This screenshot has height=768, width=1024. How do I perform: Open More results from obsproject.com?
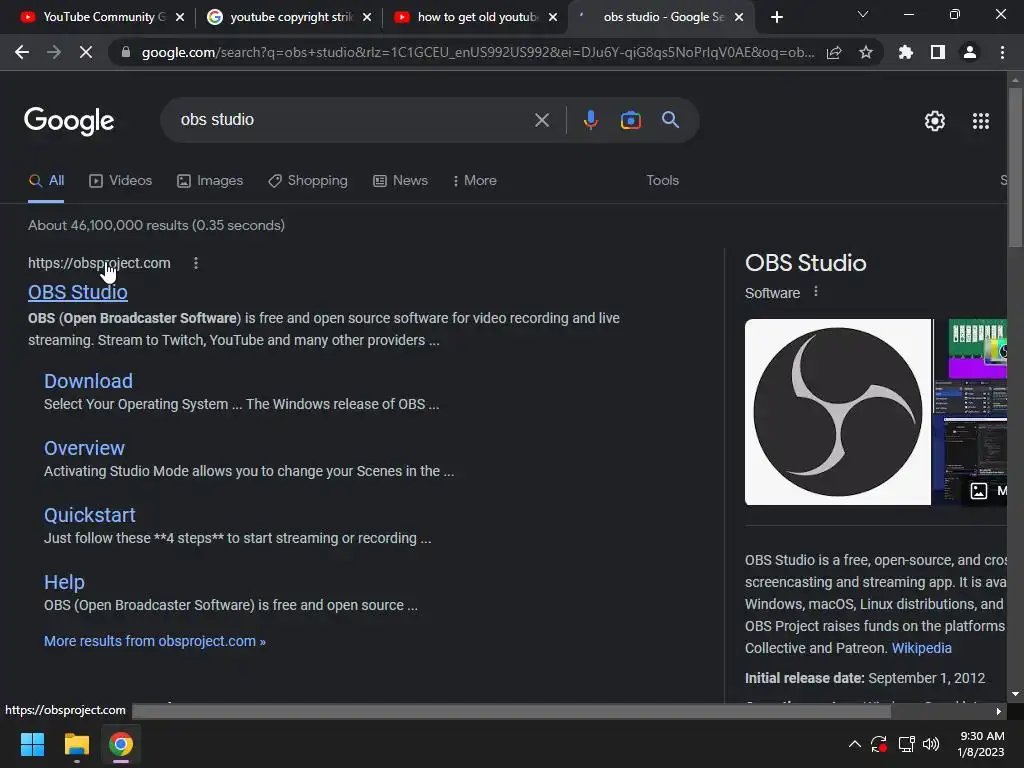point(155,641)
